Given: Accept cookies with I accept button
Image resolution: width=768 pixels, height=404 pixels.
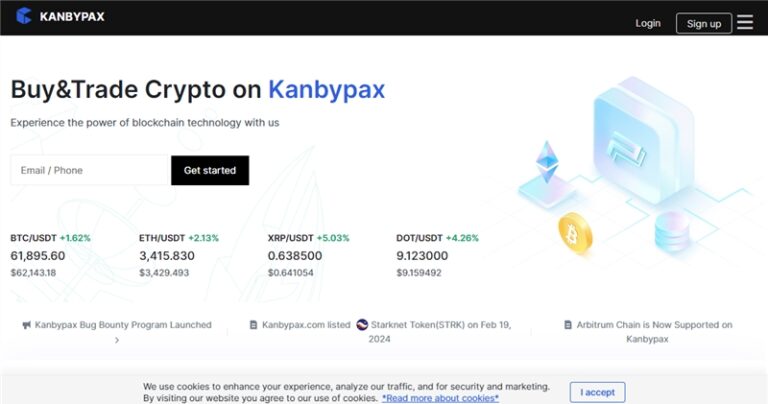Looking at the screenshot, I should pos(598,392).
